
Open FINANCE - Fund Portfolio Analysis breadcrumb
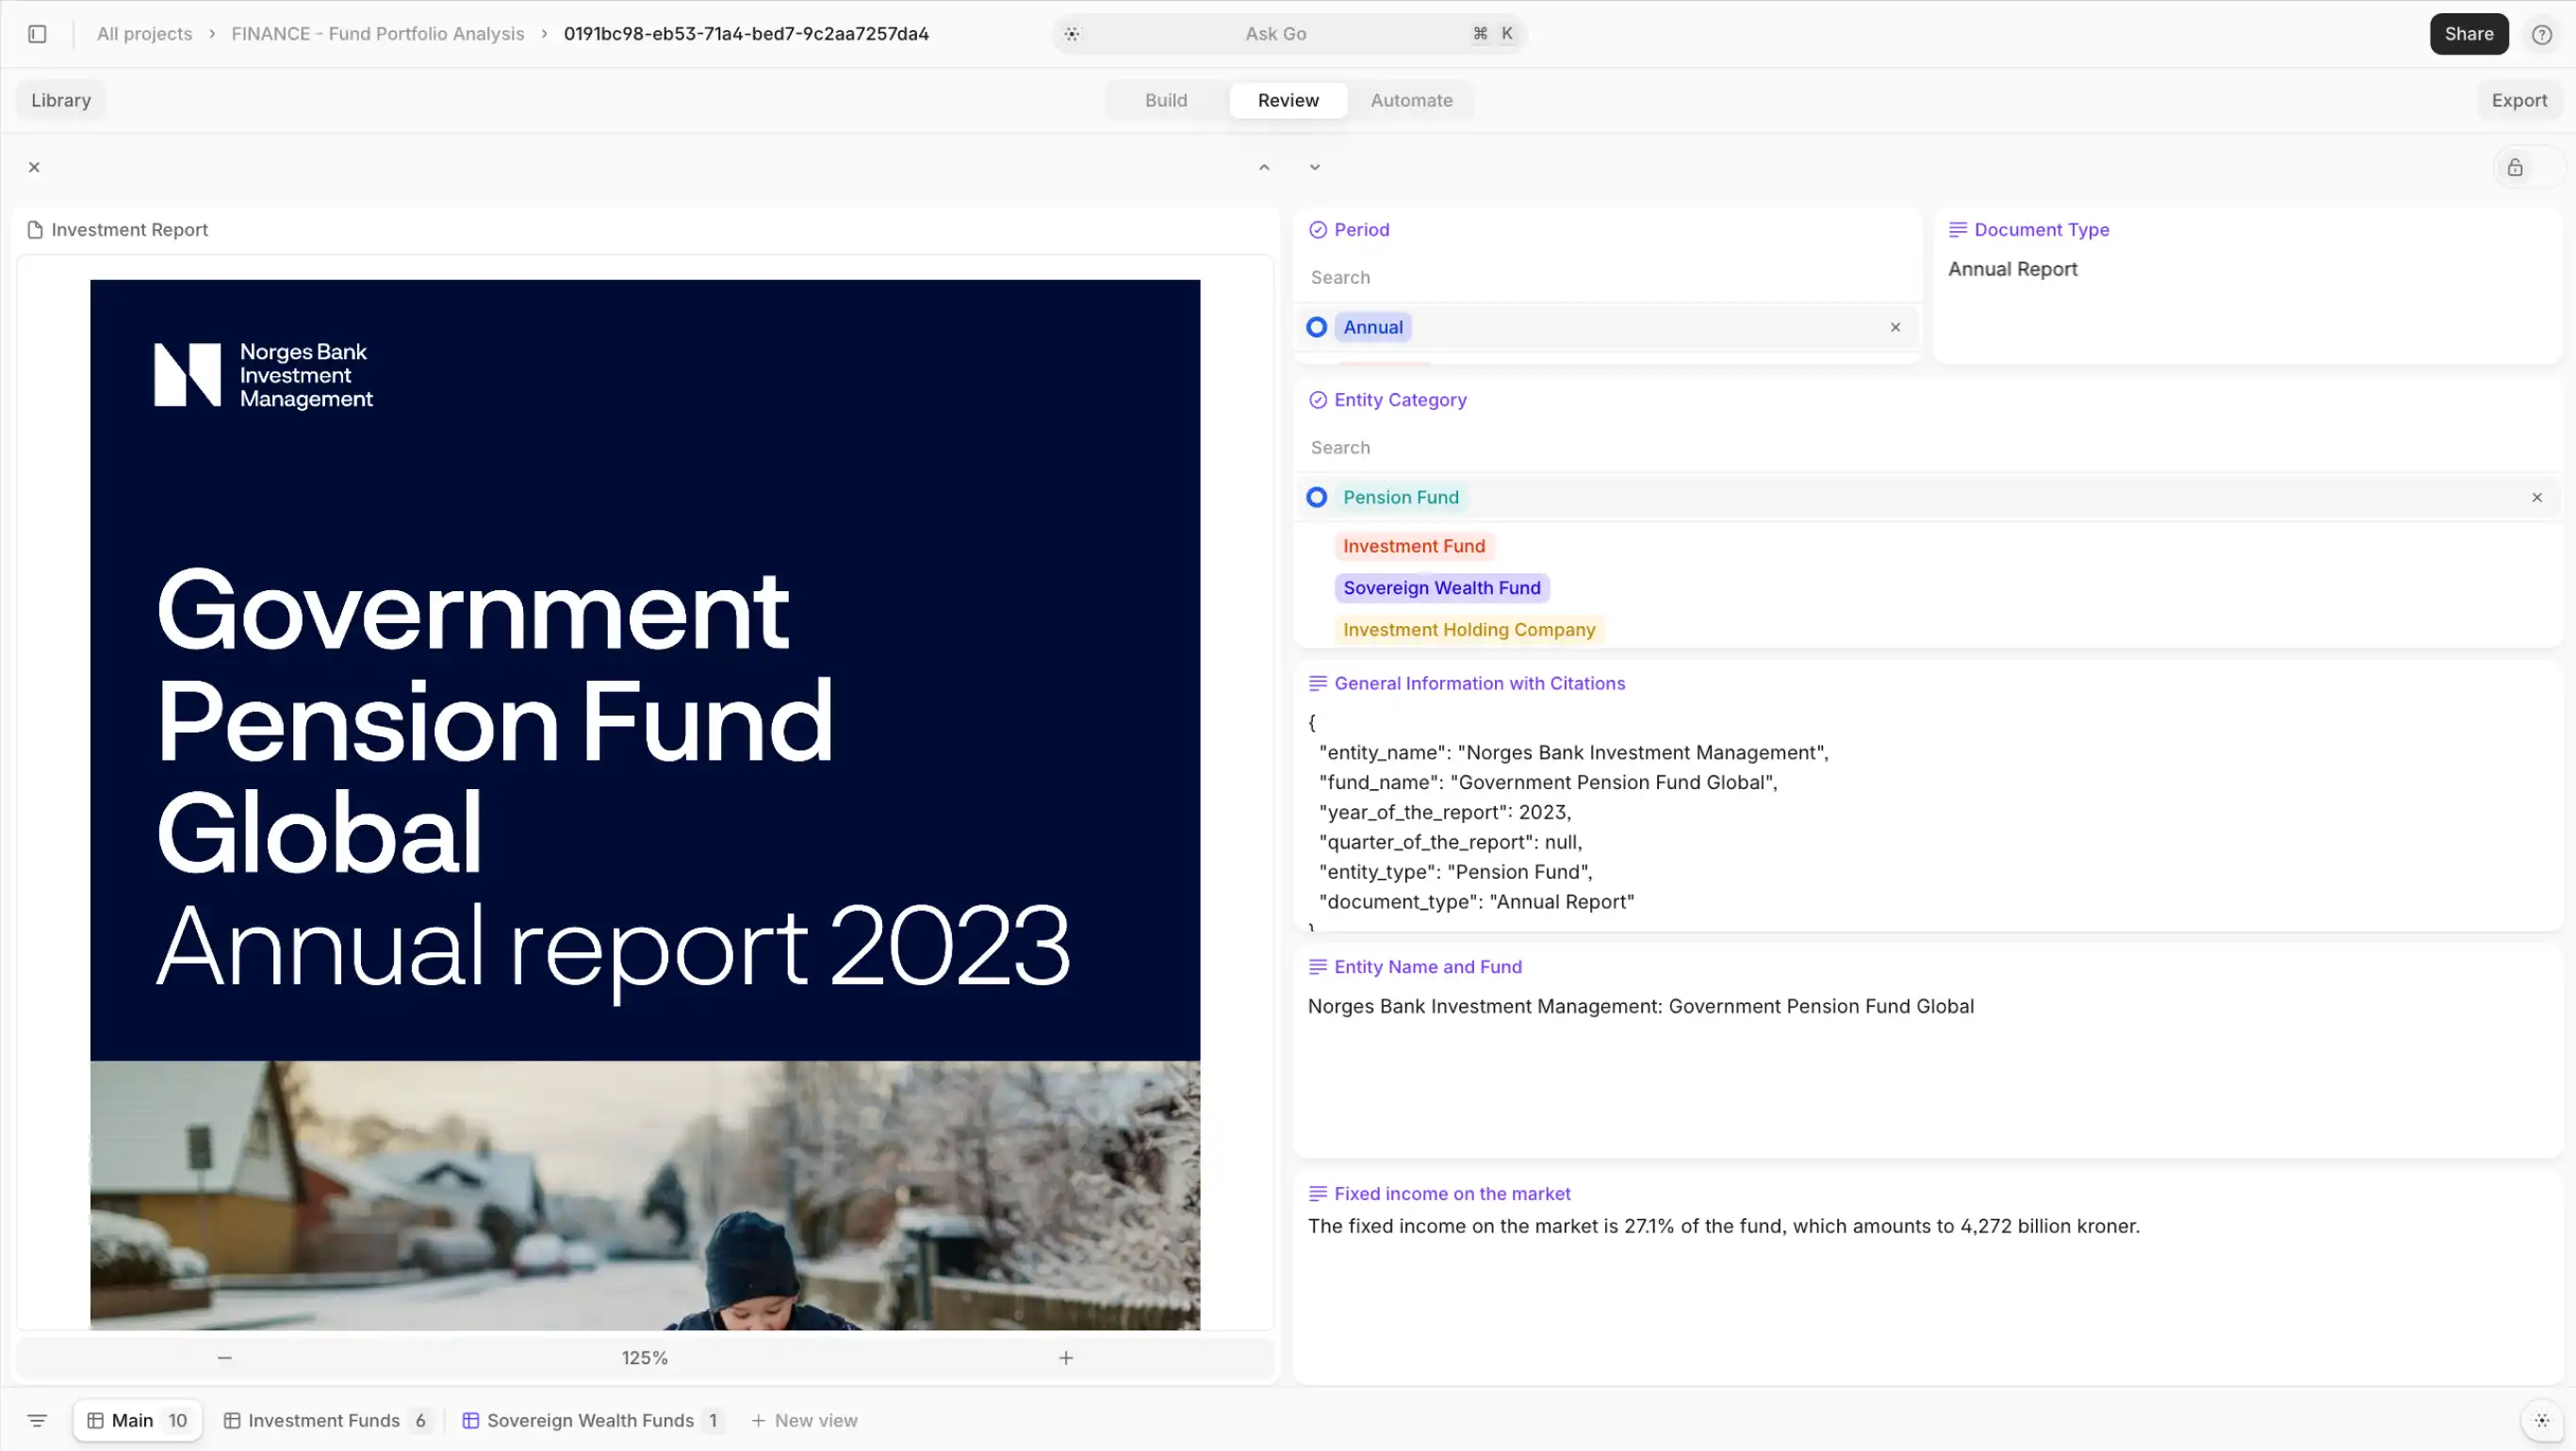378,34
